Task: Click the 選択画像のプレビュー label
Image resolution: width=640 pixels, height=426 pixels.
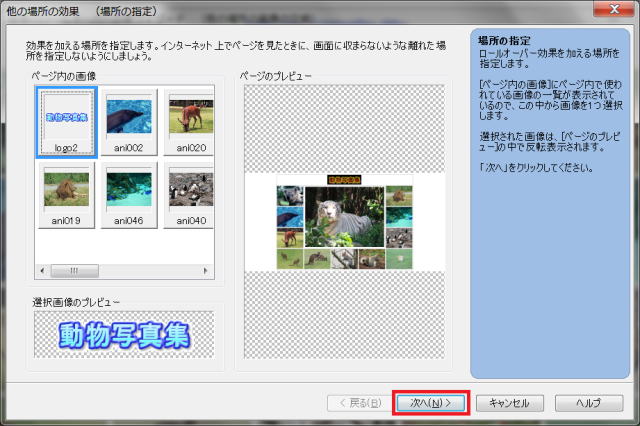Action: tap(76, 302)
